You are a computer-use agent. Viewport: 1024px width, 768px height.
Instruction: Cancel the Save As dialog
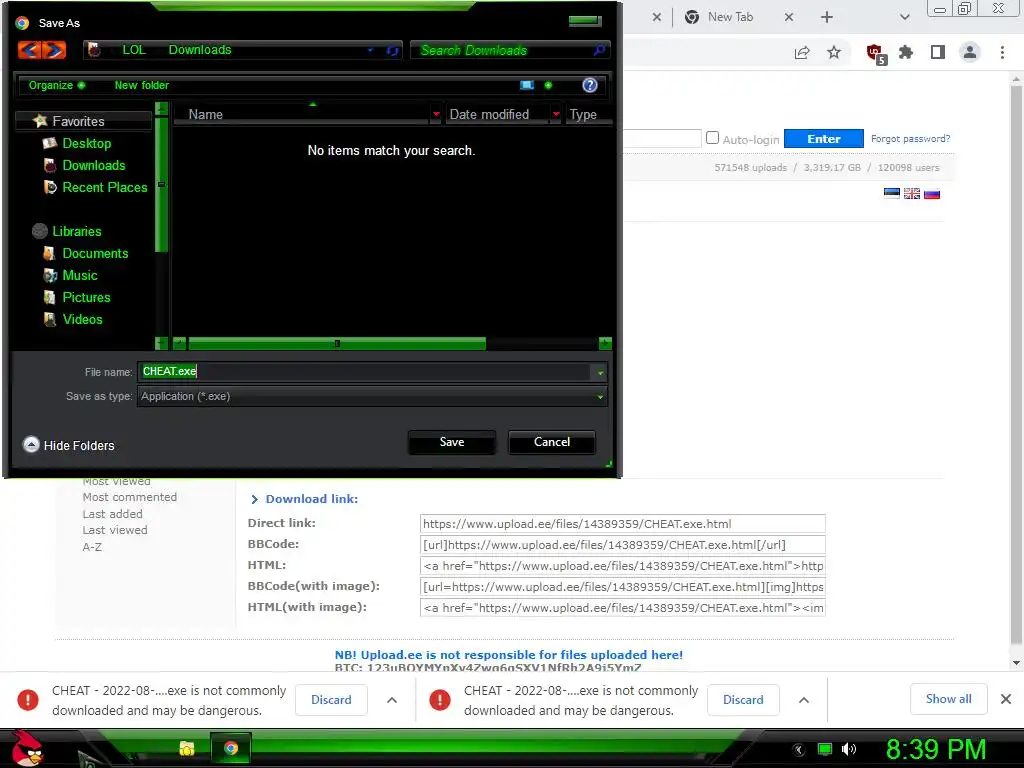(552, 442)
